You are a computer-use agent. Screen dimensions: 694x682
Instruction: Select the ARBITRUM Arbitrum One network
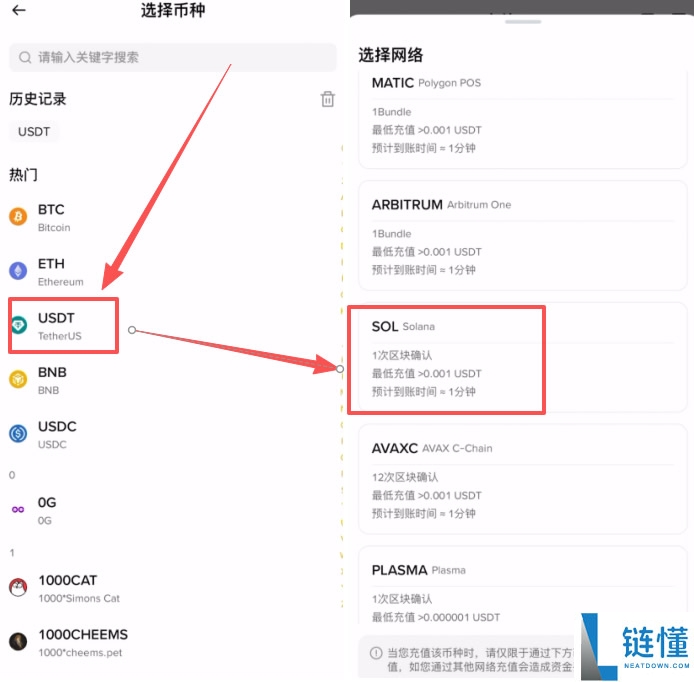[523, 235]
